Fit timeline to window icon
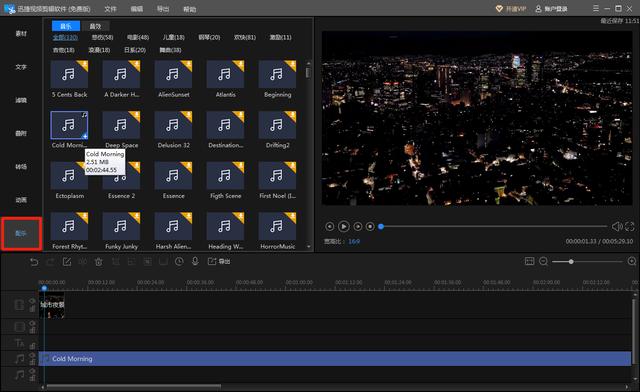This screenshot has width=640, height=392. 529,261
